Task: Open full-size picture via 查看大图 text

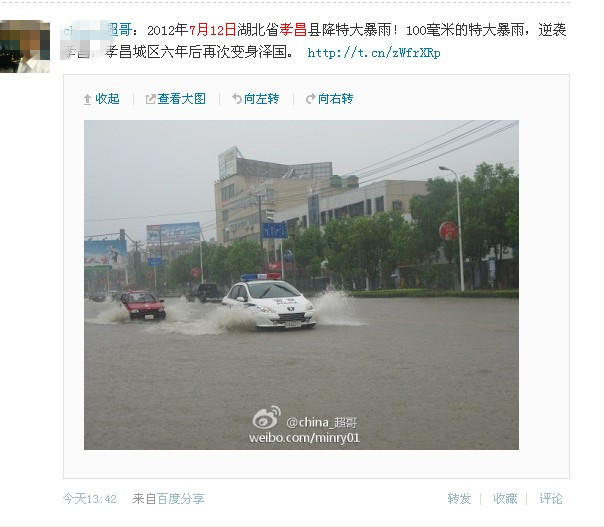Action: click(181, 99)
